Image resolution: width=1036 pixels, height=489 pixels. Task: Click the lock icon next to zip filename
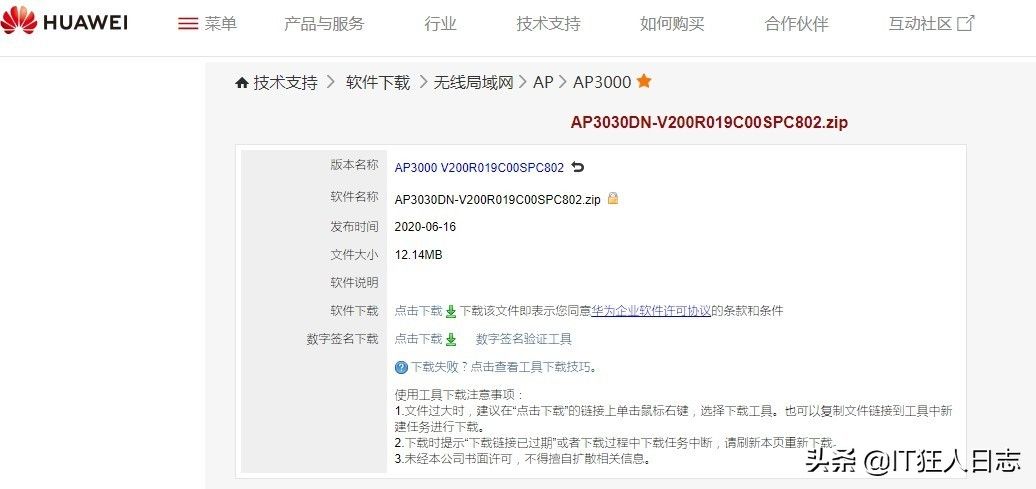(x=613, y=198)
